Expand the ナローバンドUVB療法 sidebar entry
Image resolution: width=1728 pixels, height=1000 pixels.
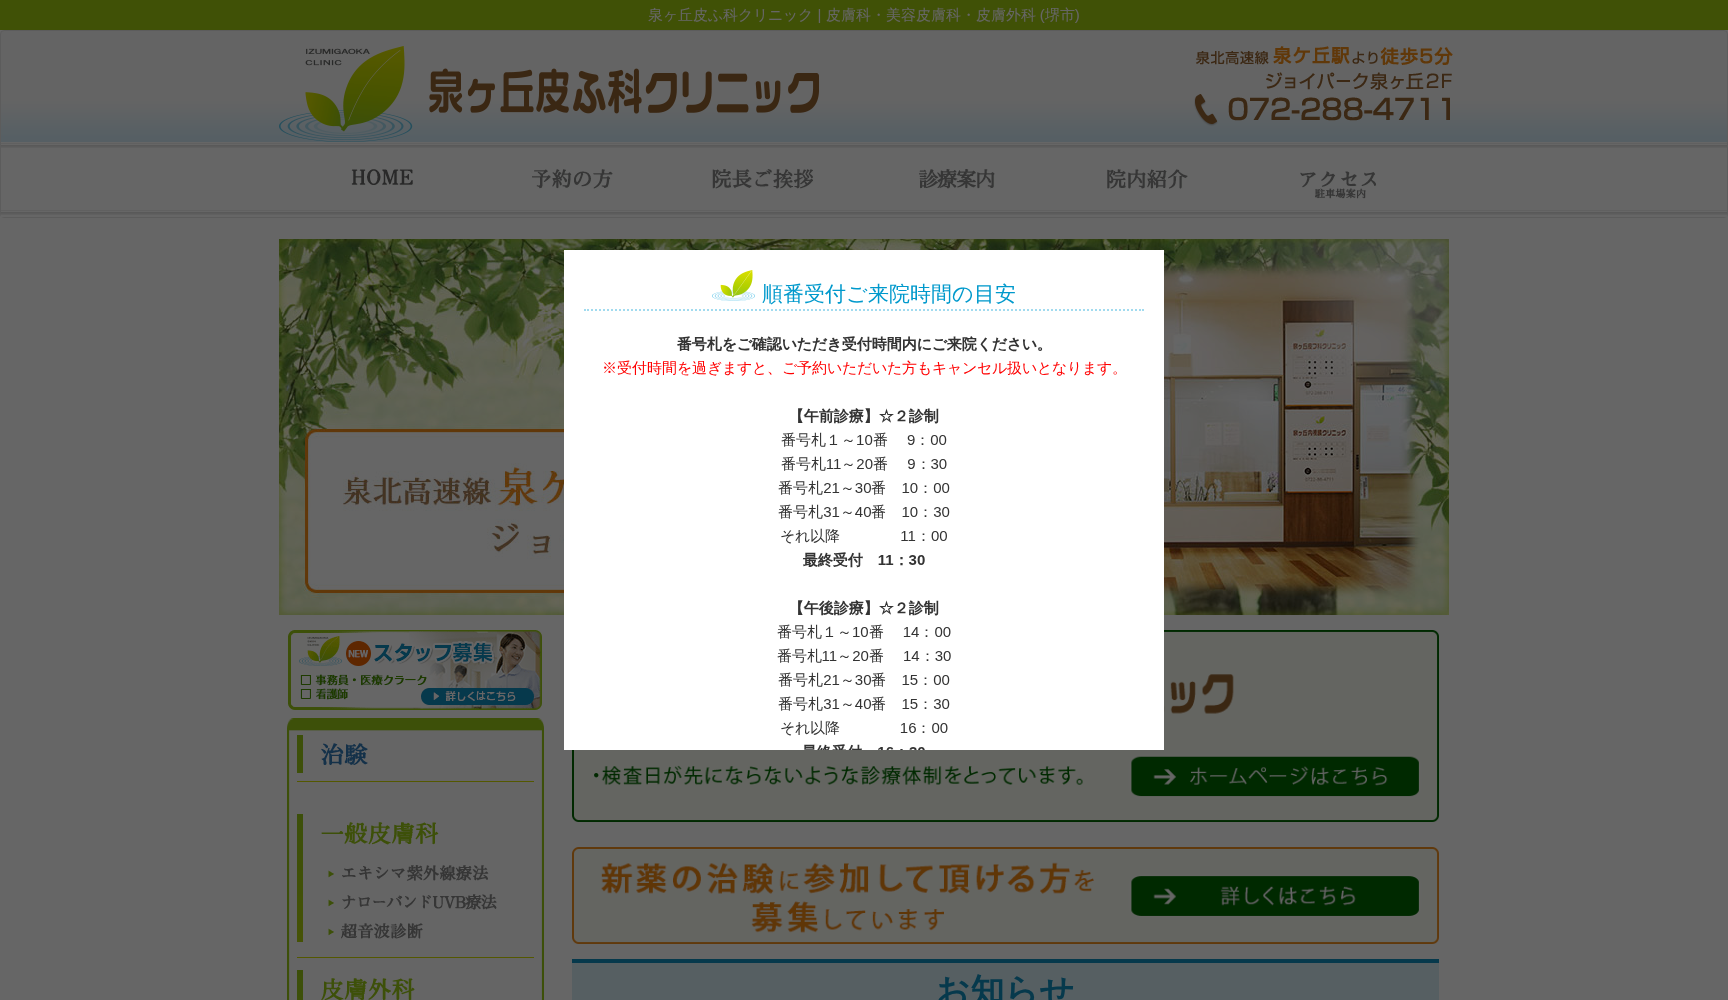(418, 902)
